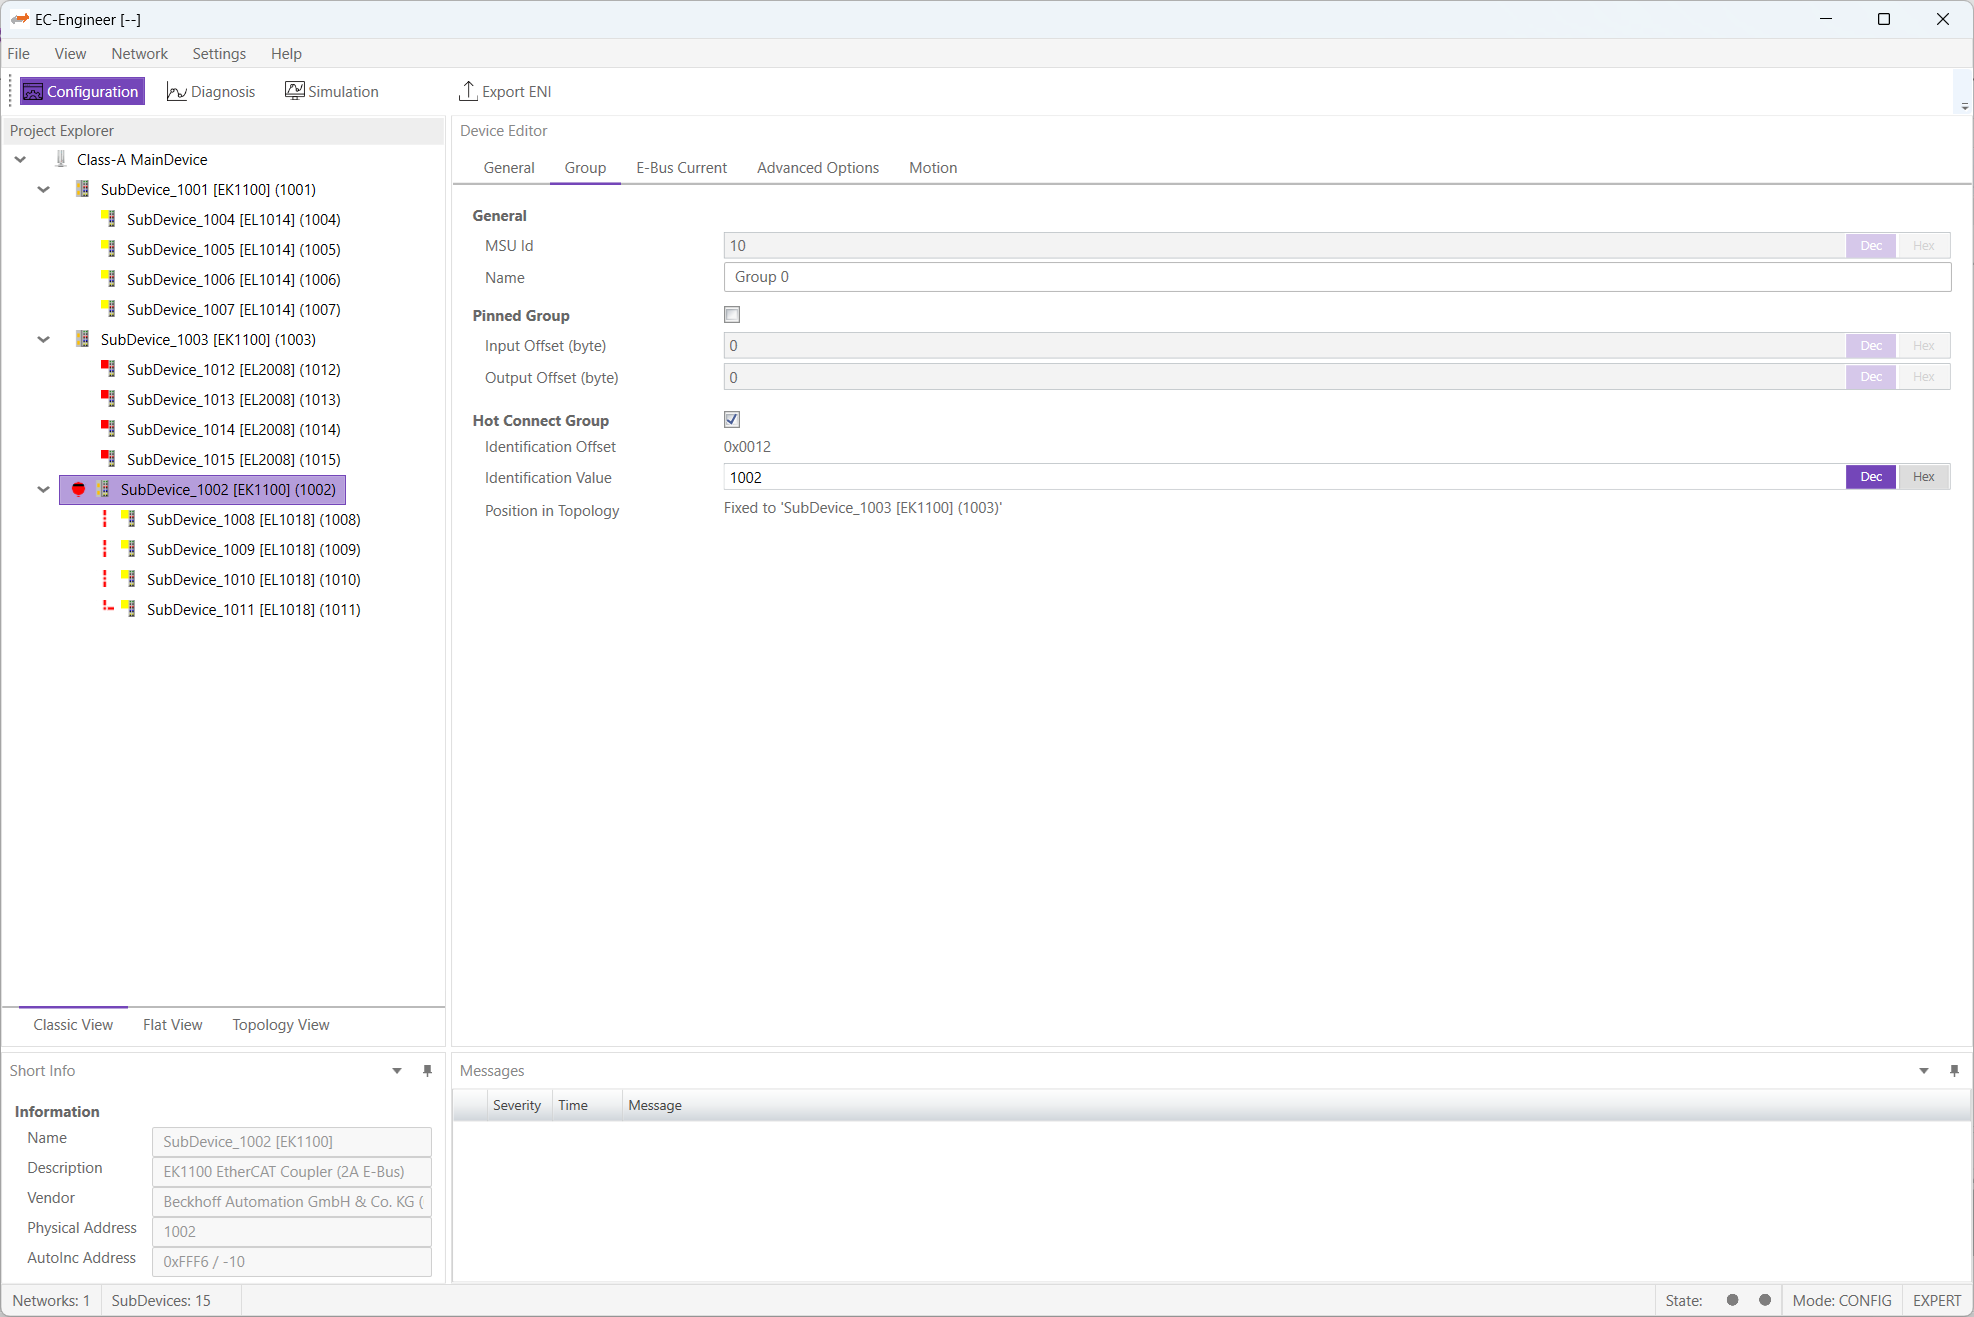
Task: Uncheck the Hot Connect Group checkbox
Action: (x=732, y=420)
